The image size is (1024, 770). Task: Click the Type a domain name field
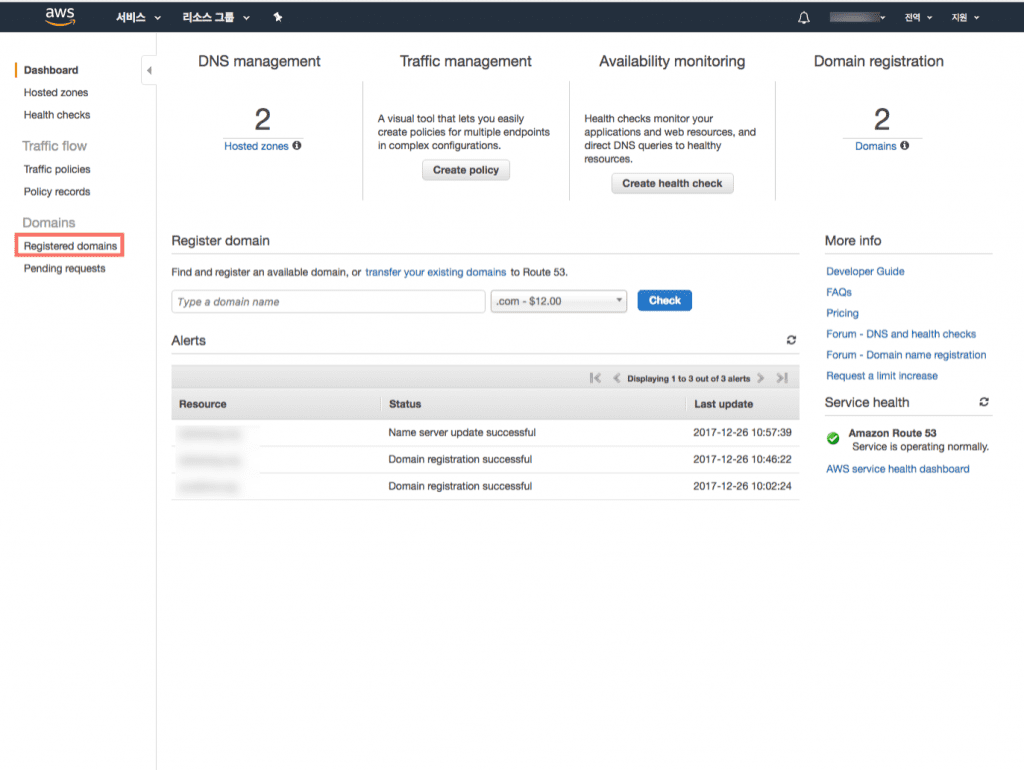pyautogui.click(x=328, y=301)
